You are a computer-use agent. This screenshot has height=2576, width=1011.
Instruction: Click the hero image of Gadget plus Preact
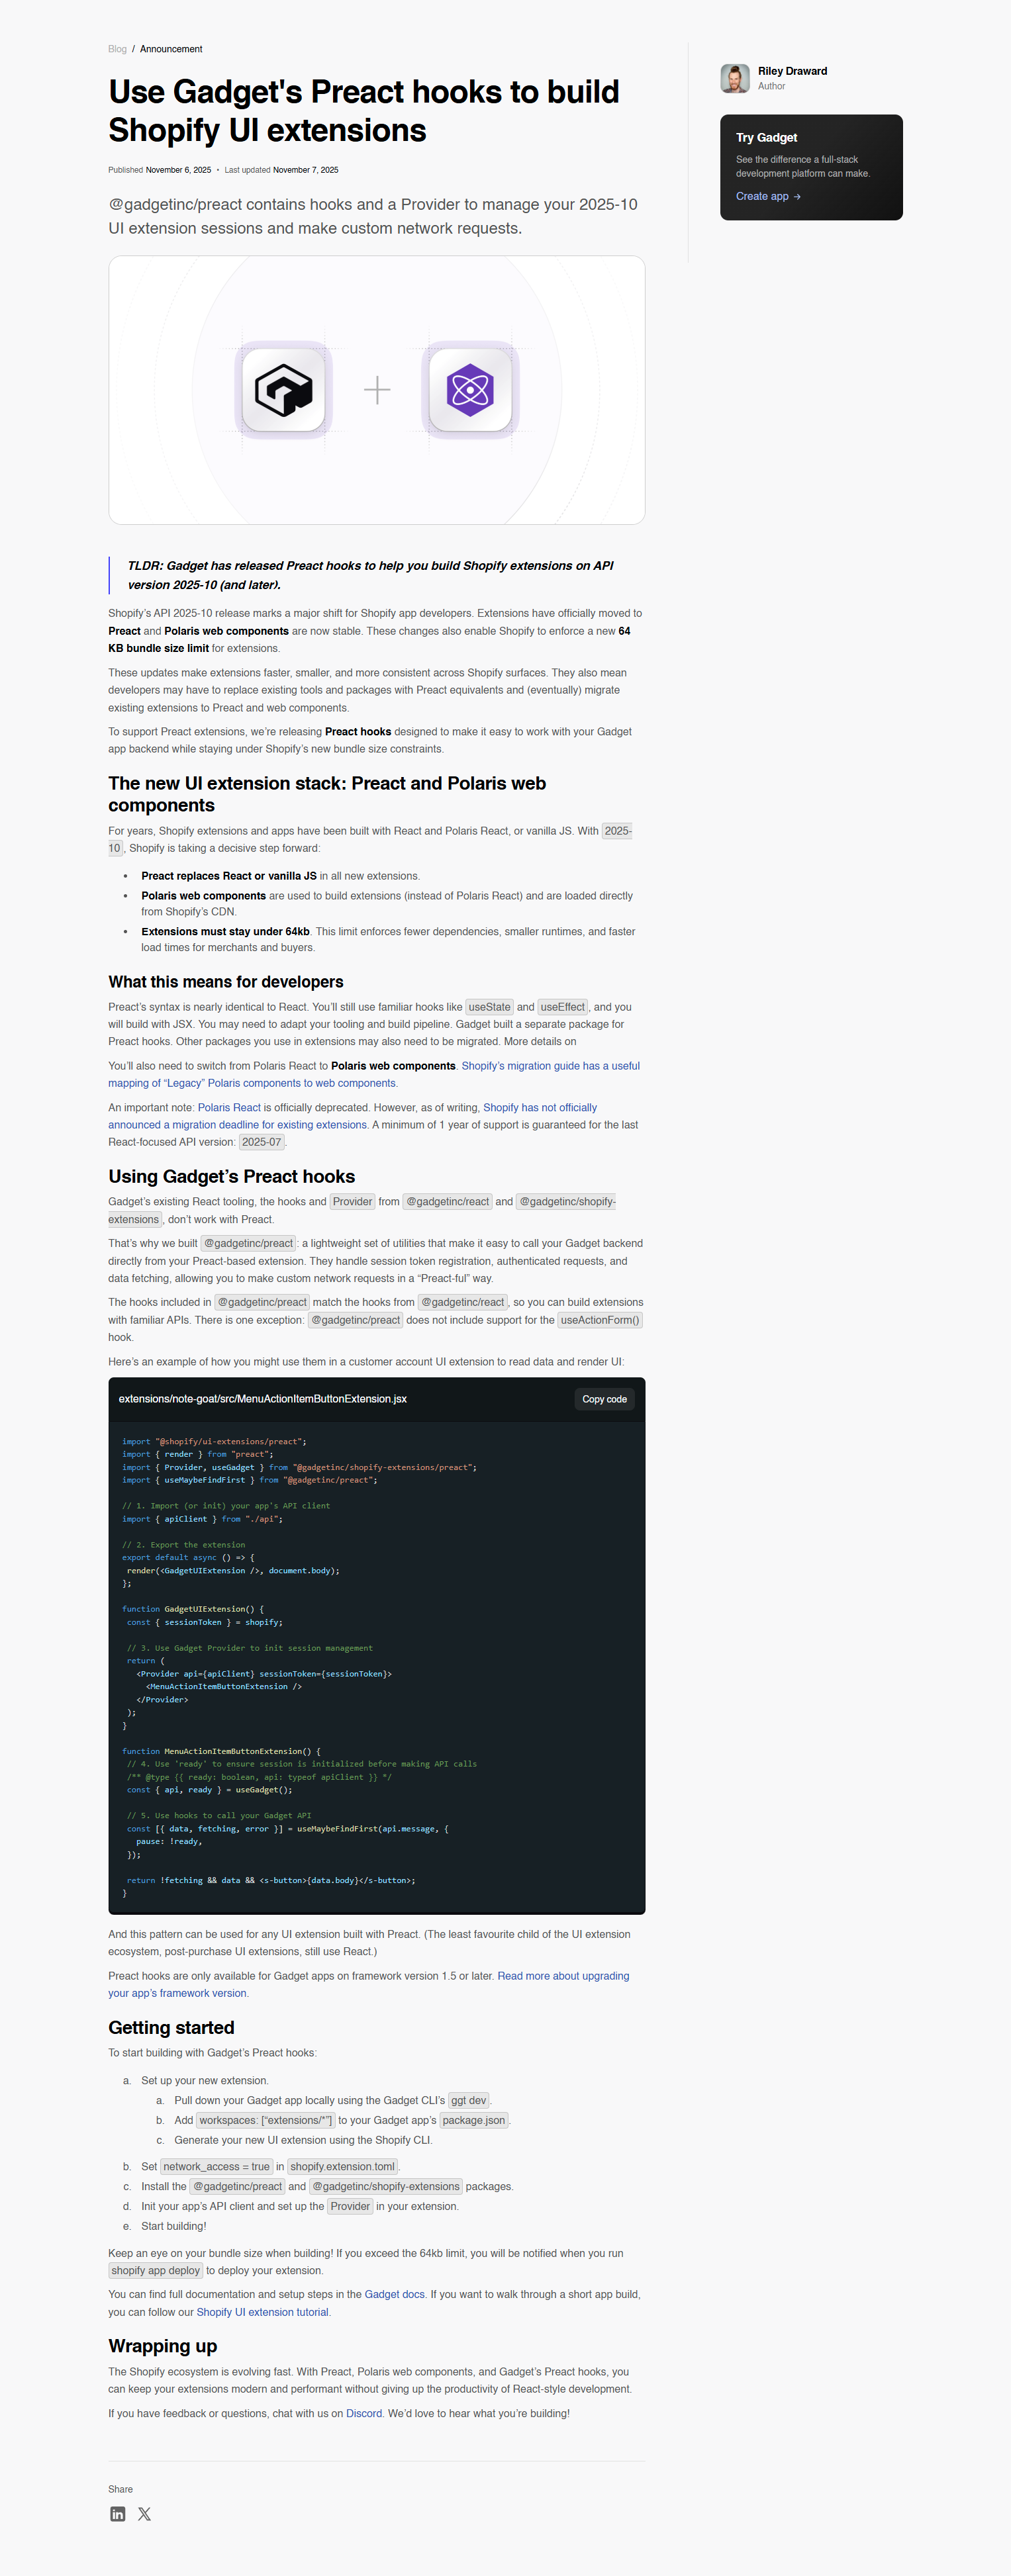click(377, 390)
